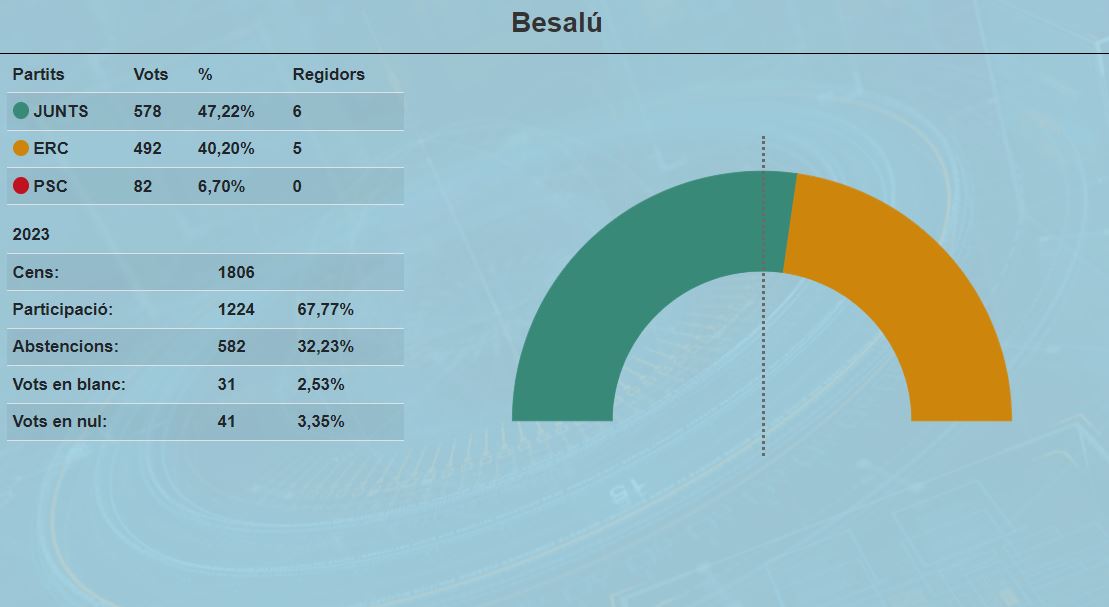Click the Vots en blanc row label
The image size is (1109, 607).
[x=69, y=384]
